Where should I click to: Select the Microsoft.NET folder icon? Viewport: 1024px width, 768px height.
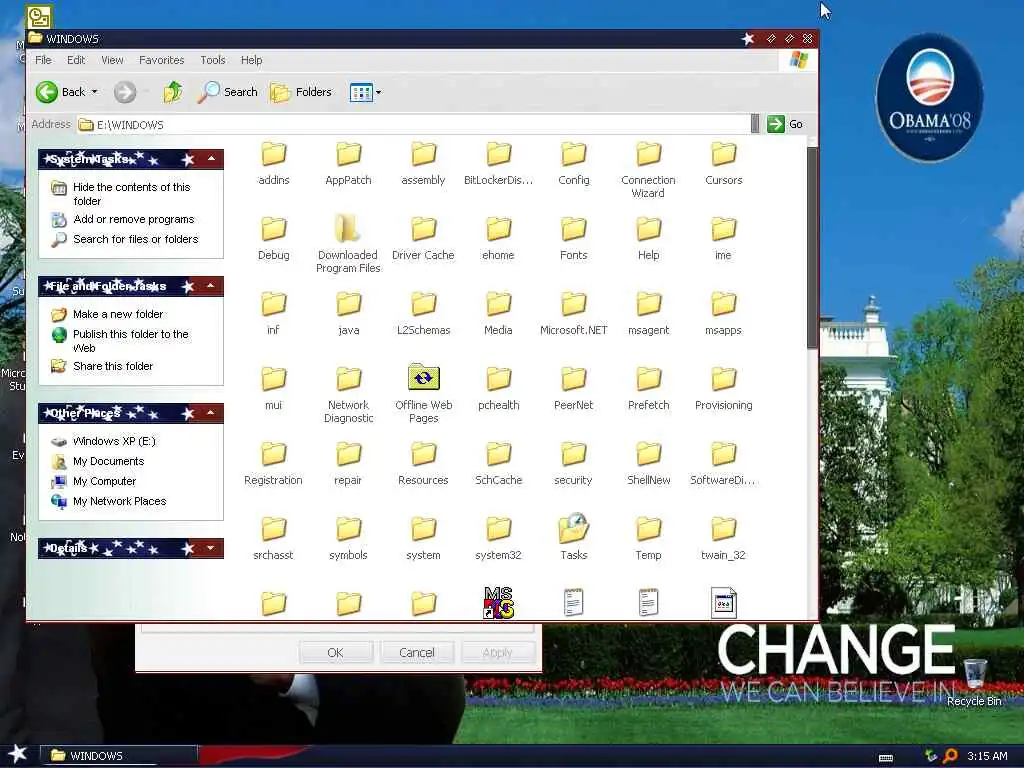pyautogui.click(x=573, y=304)
